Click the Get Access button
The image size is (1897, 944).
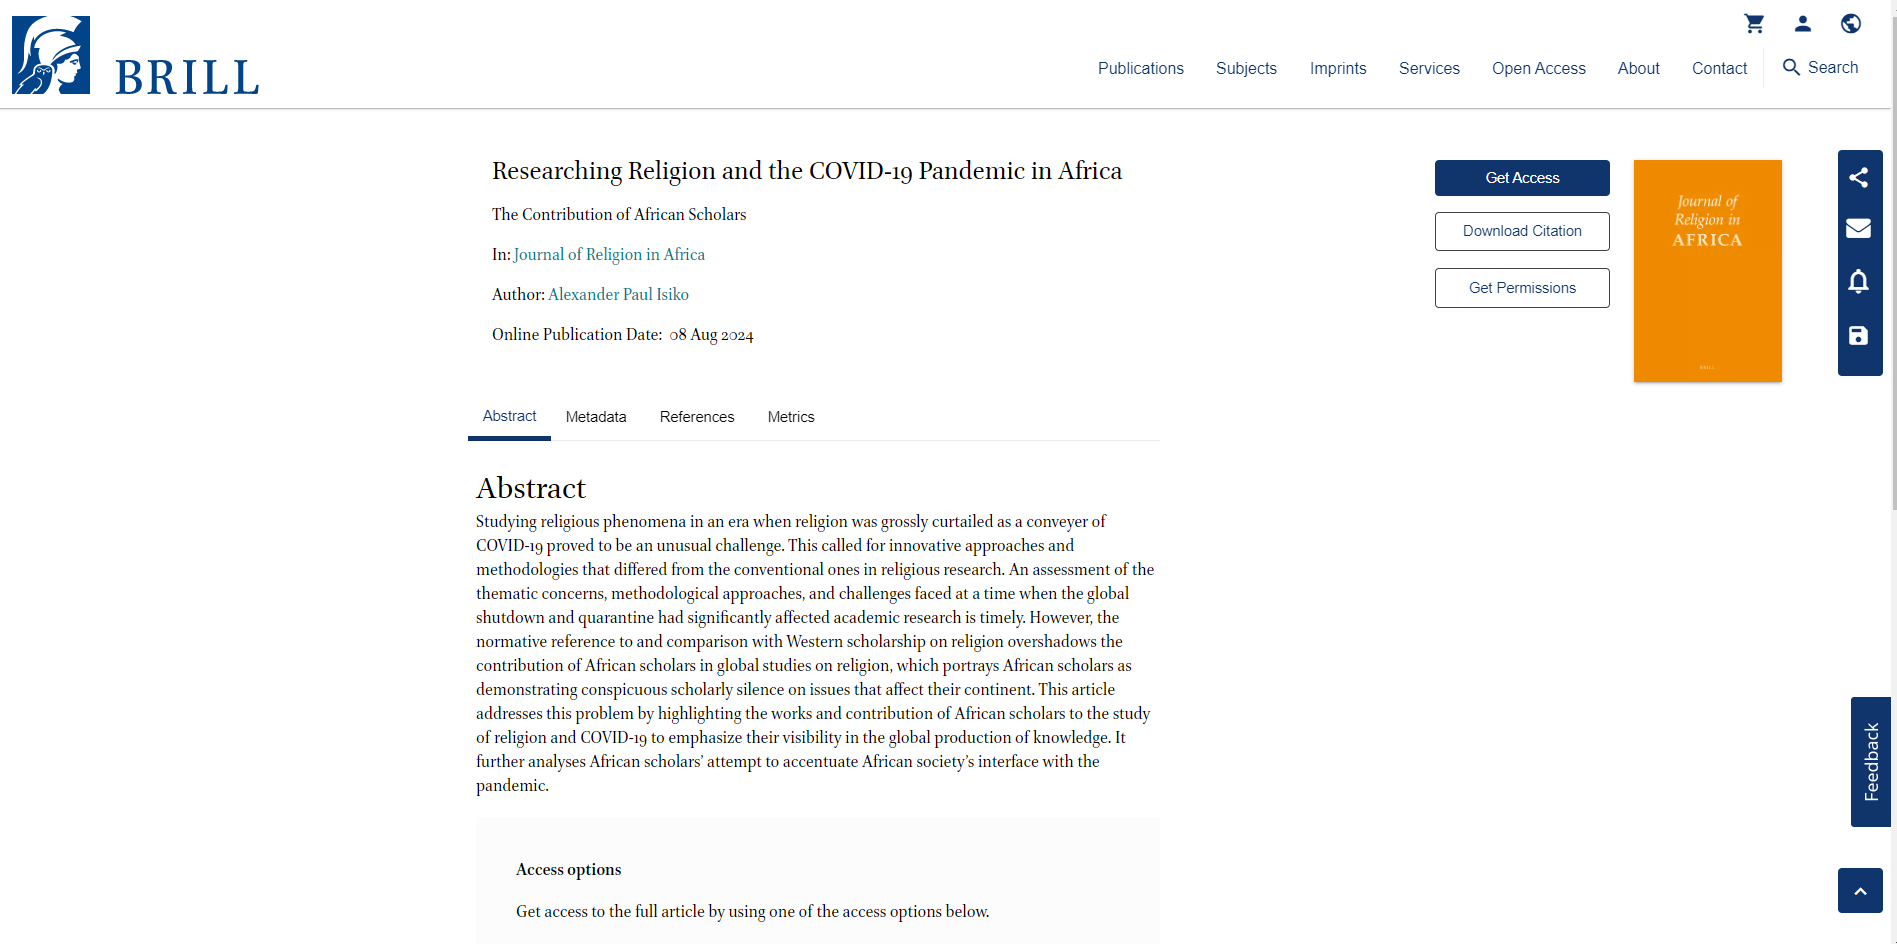(x=1522, y=178)
